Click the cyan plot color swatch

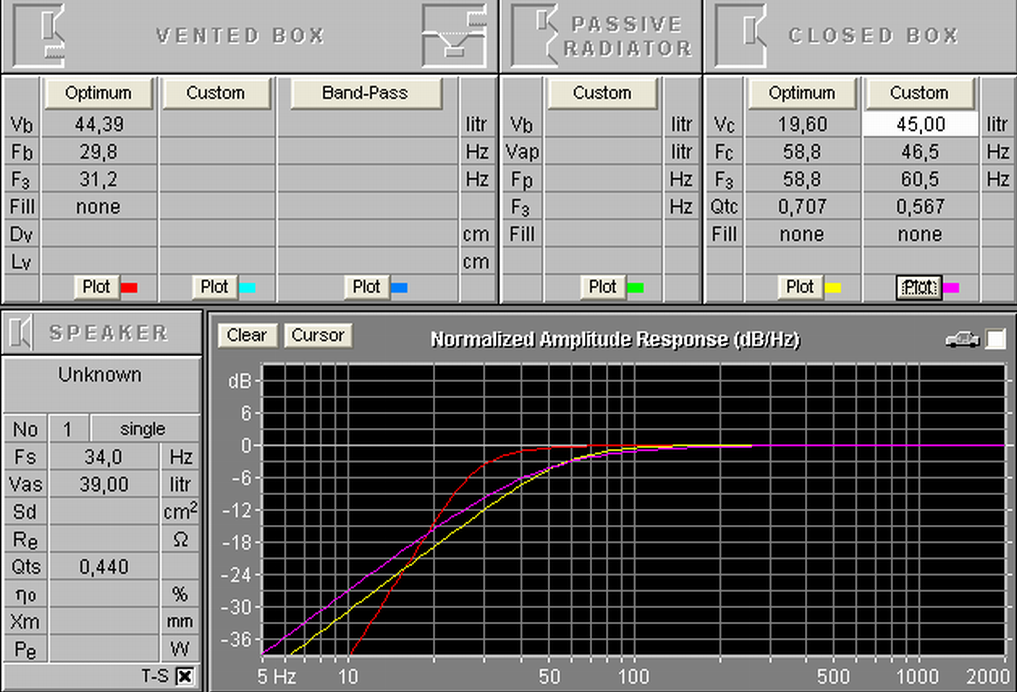[247, 287]
